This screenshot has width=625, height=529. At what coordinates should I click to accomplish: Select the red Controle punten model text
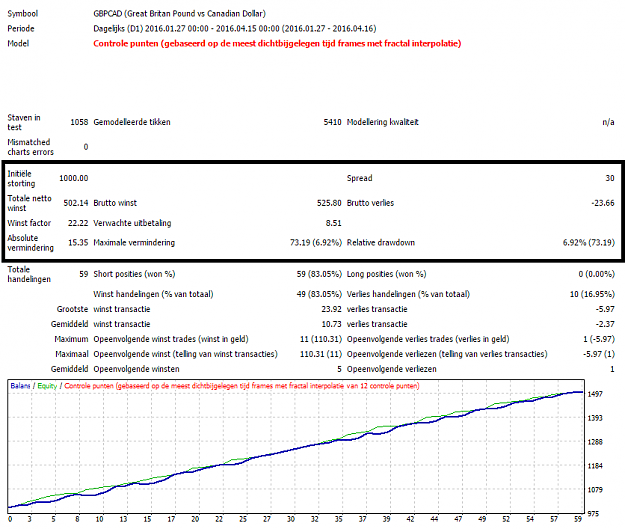[x=277, y=43]
